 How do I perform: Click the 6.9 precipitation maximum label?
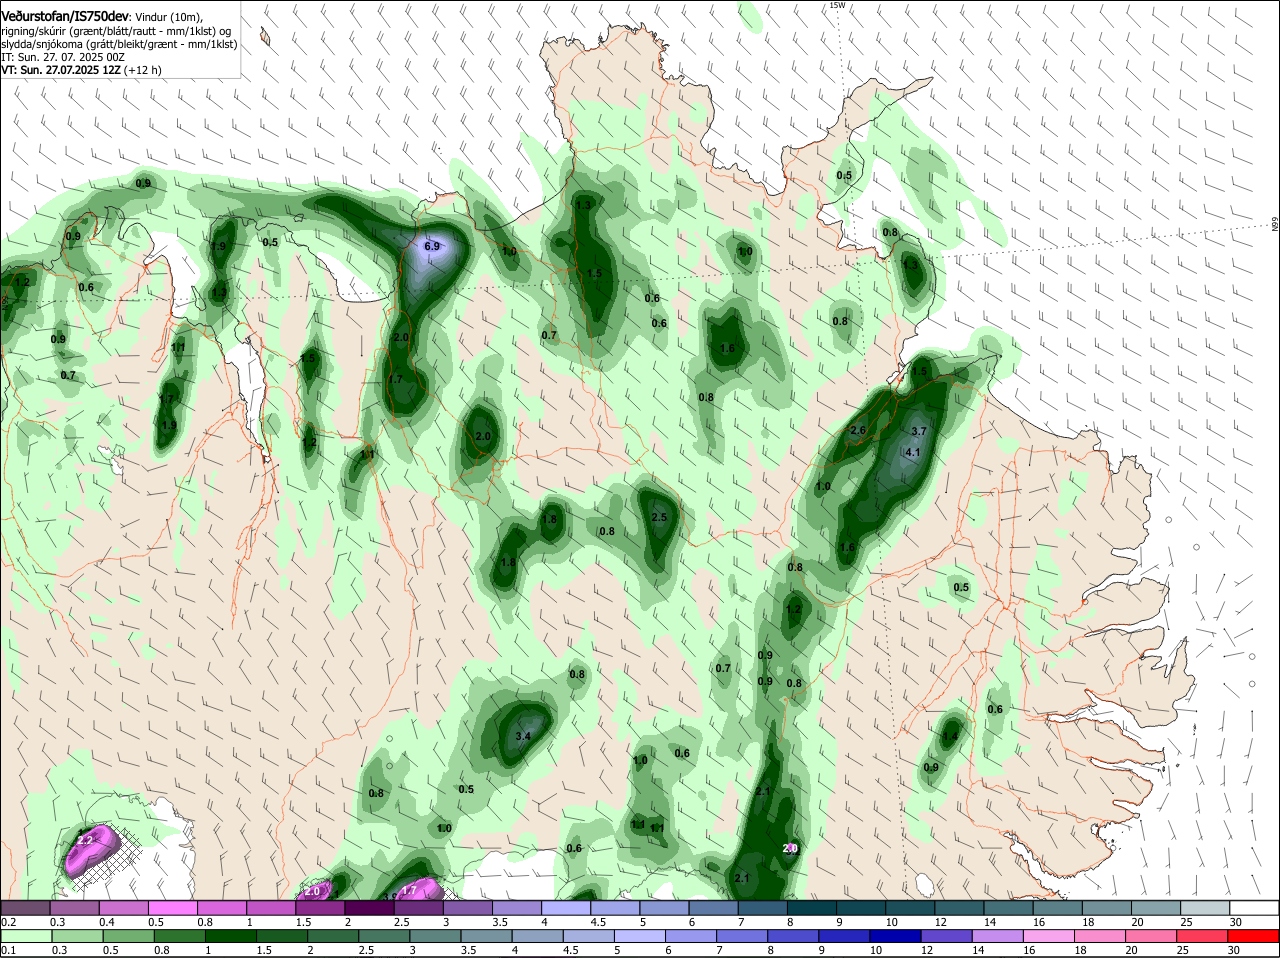tap(432, 246)
